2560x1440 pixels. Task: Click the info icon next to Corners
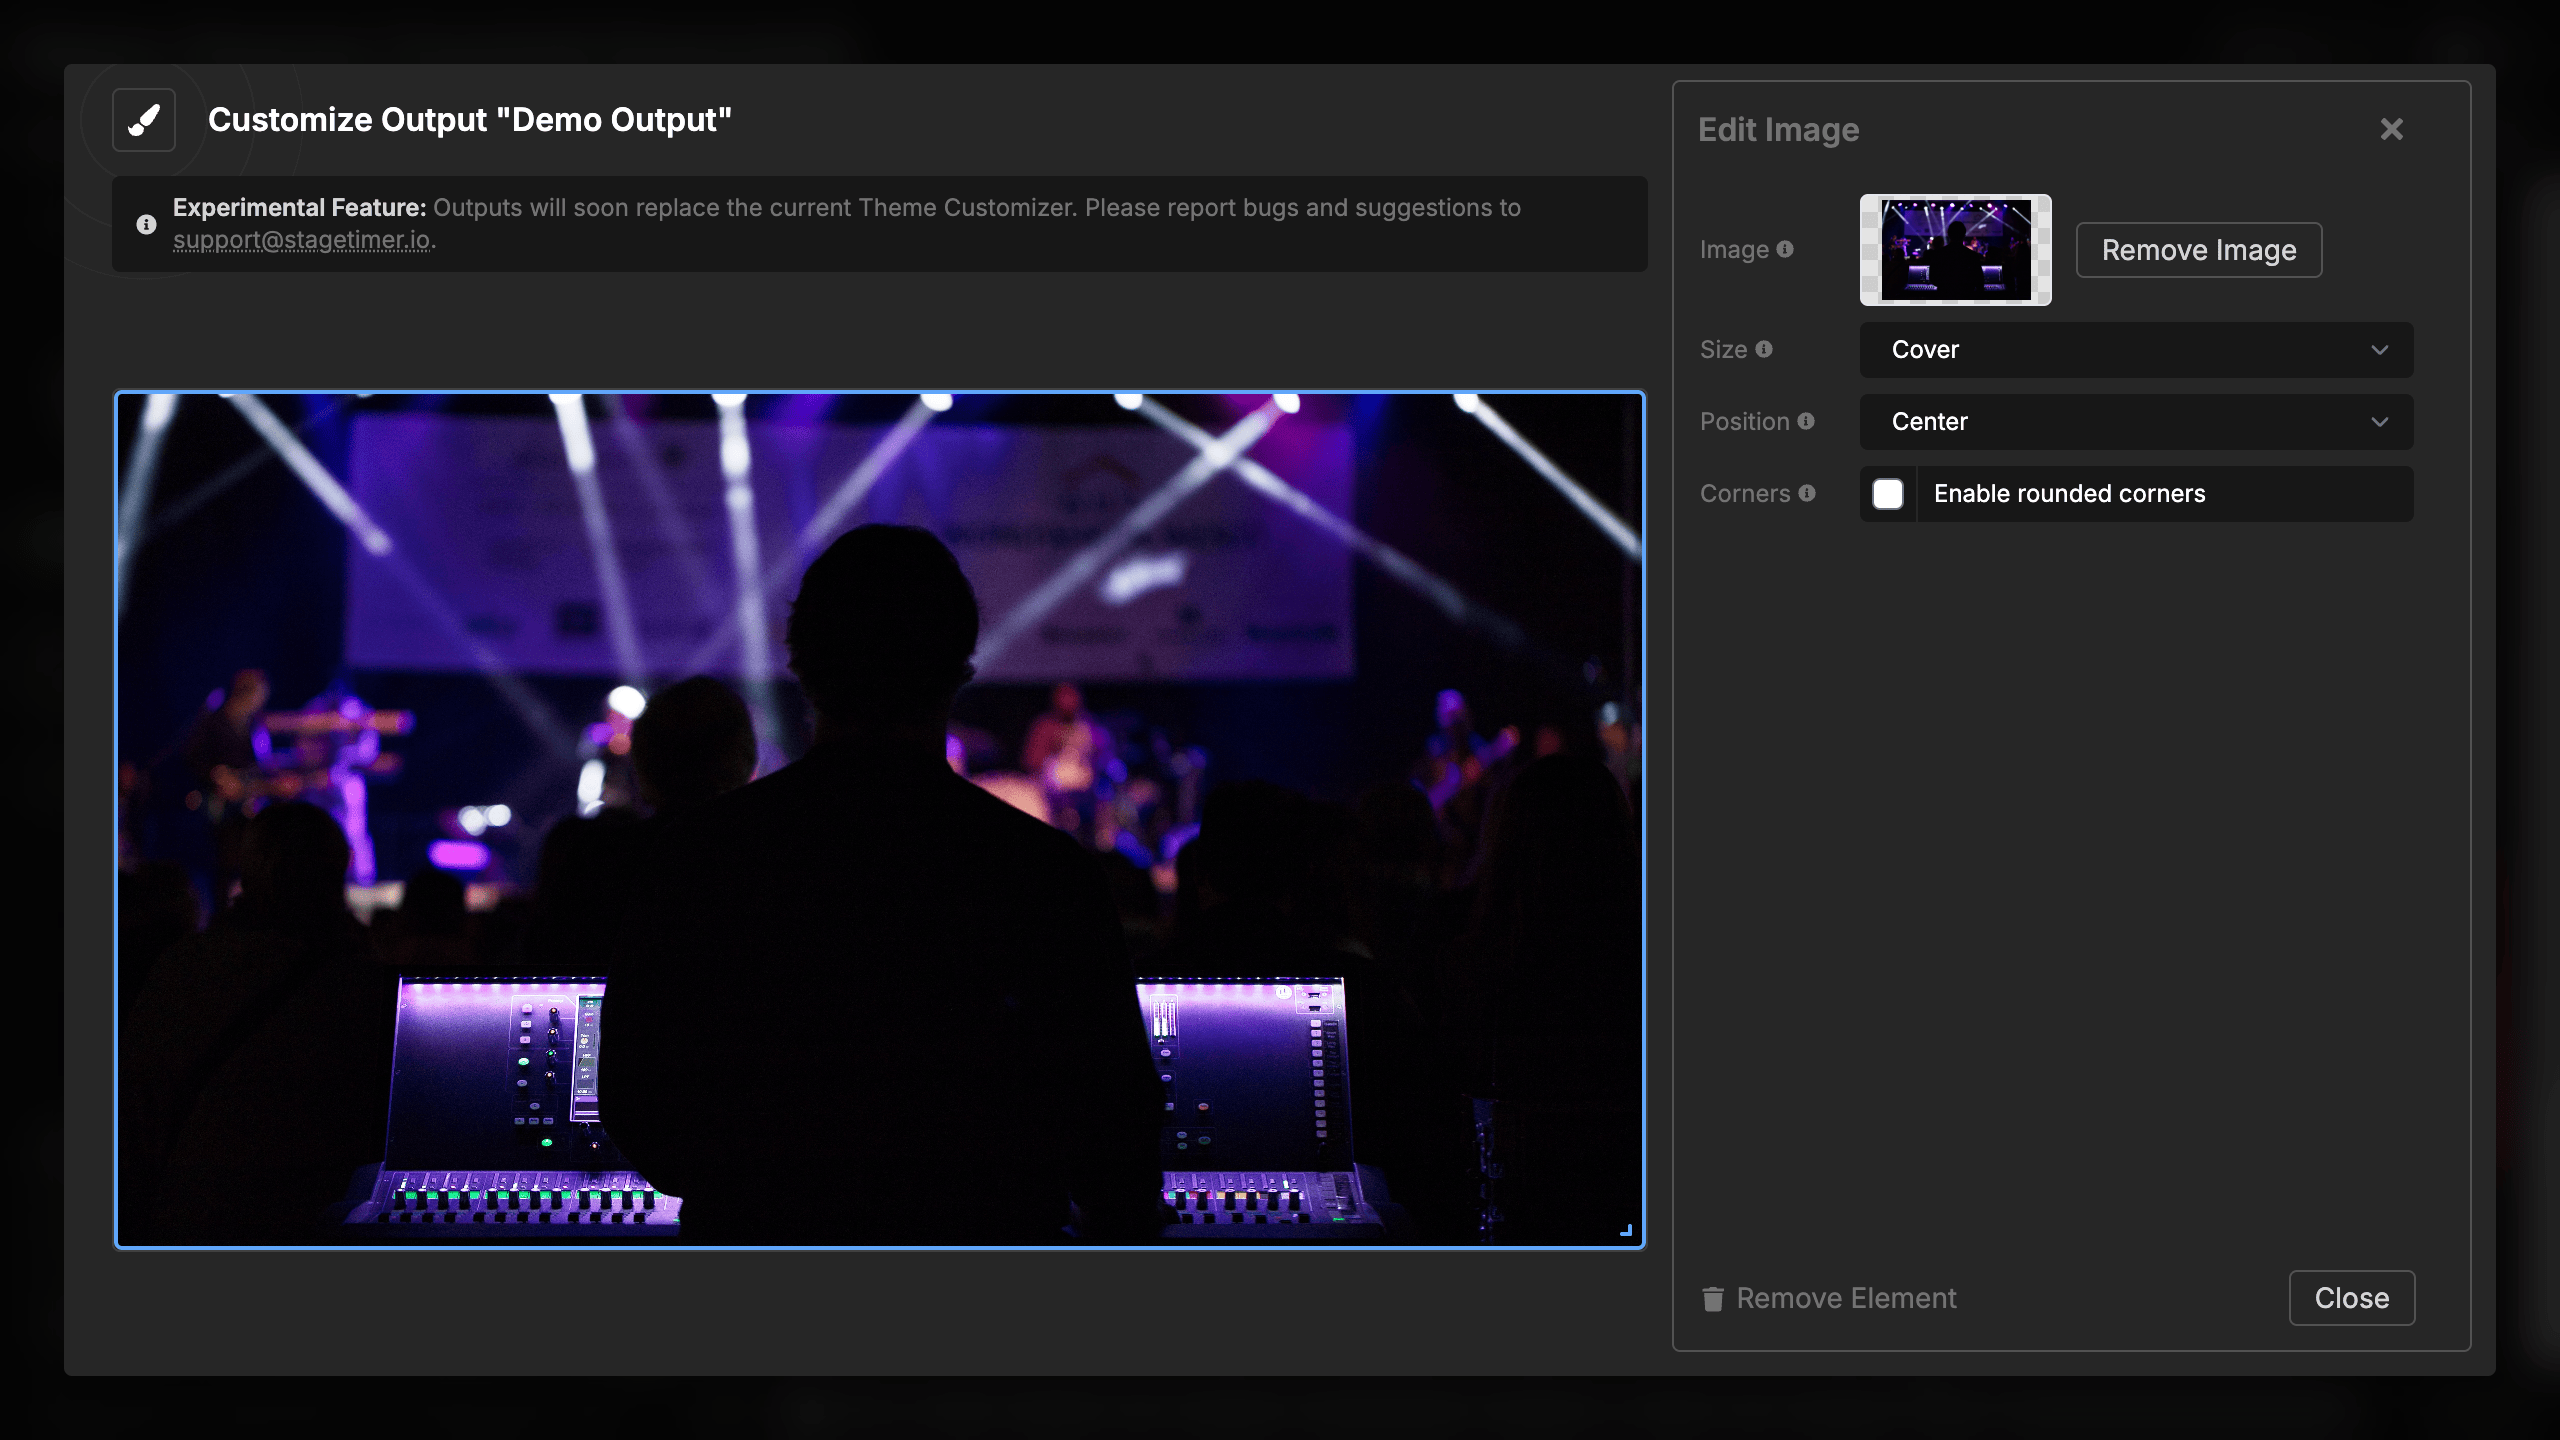point(1807,493)
